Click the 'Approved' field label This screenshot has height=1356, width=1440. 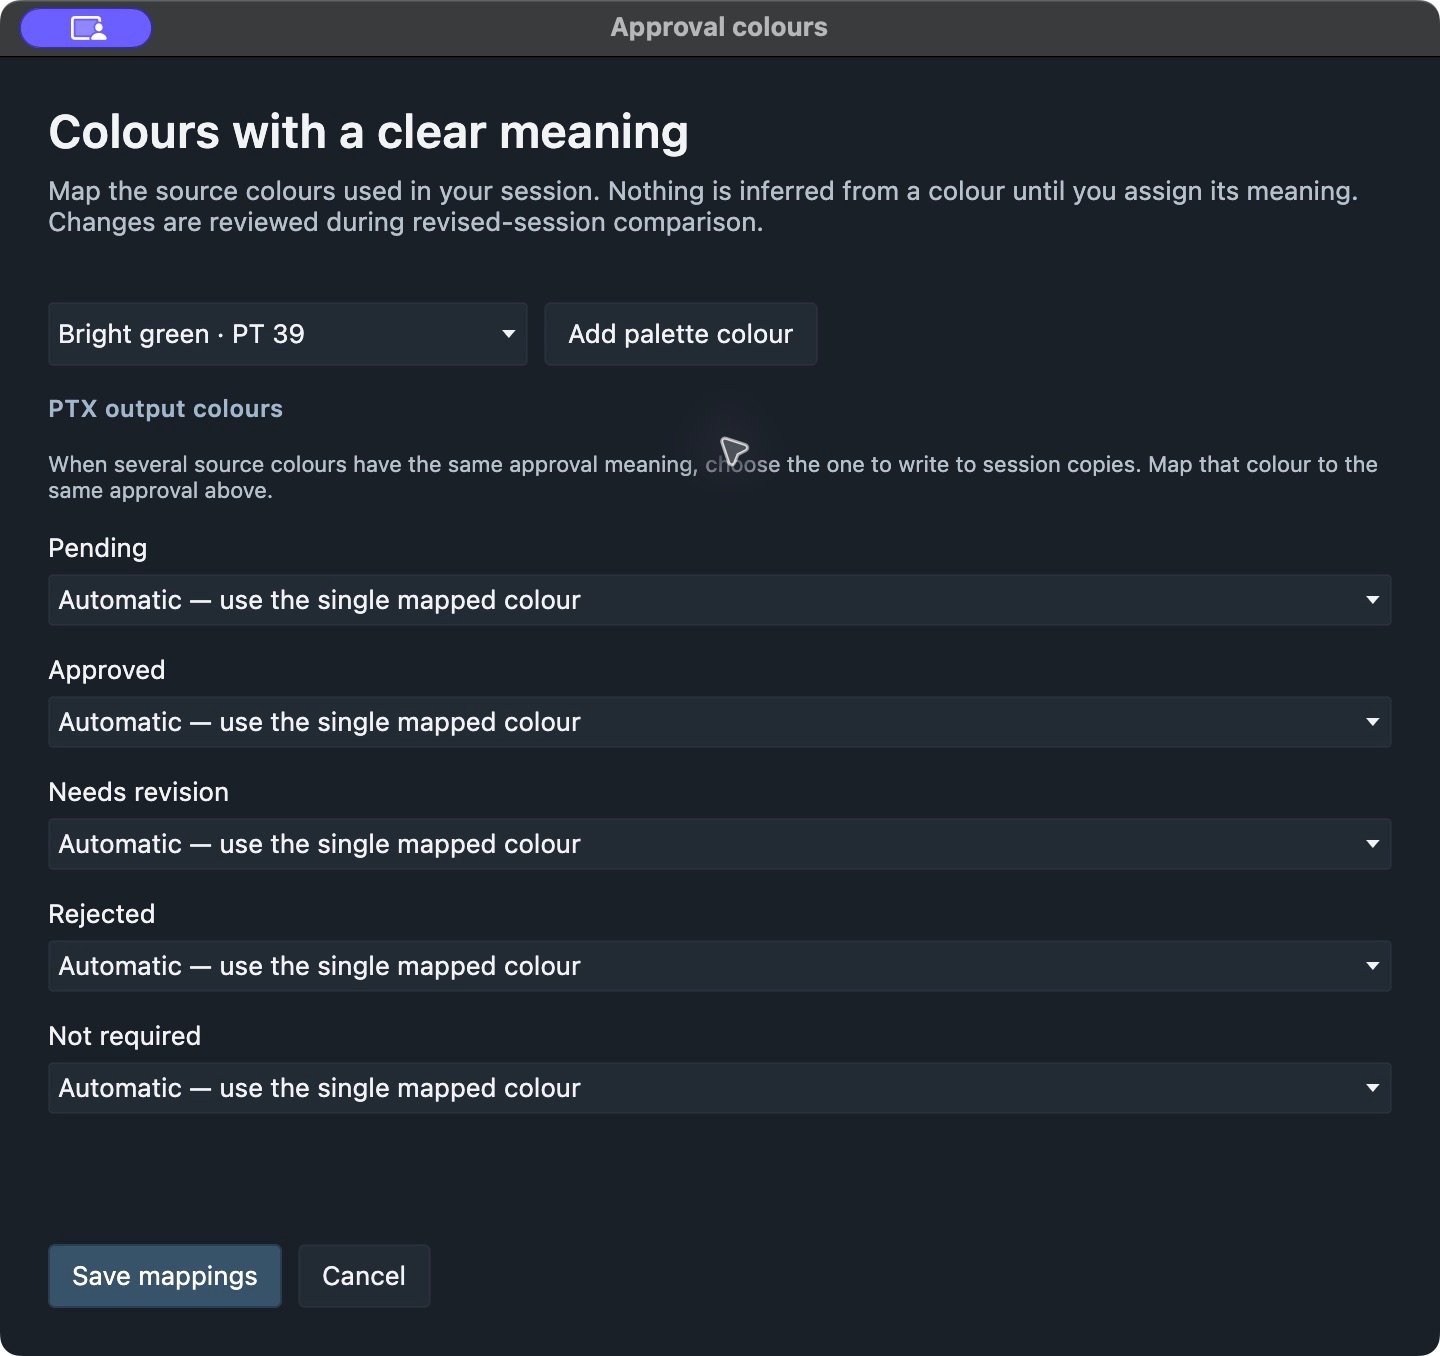[x=107, y=670]
